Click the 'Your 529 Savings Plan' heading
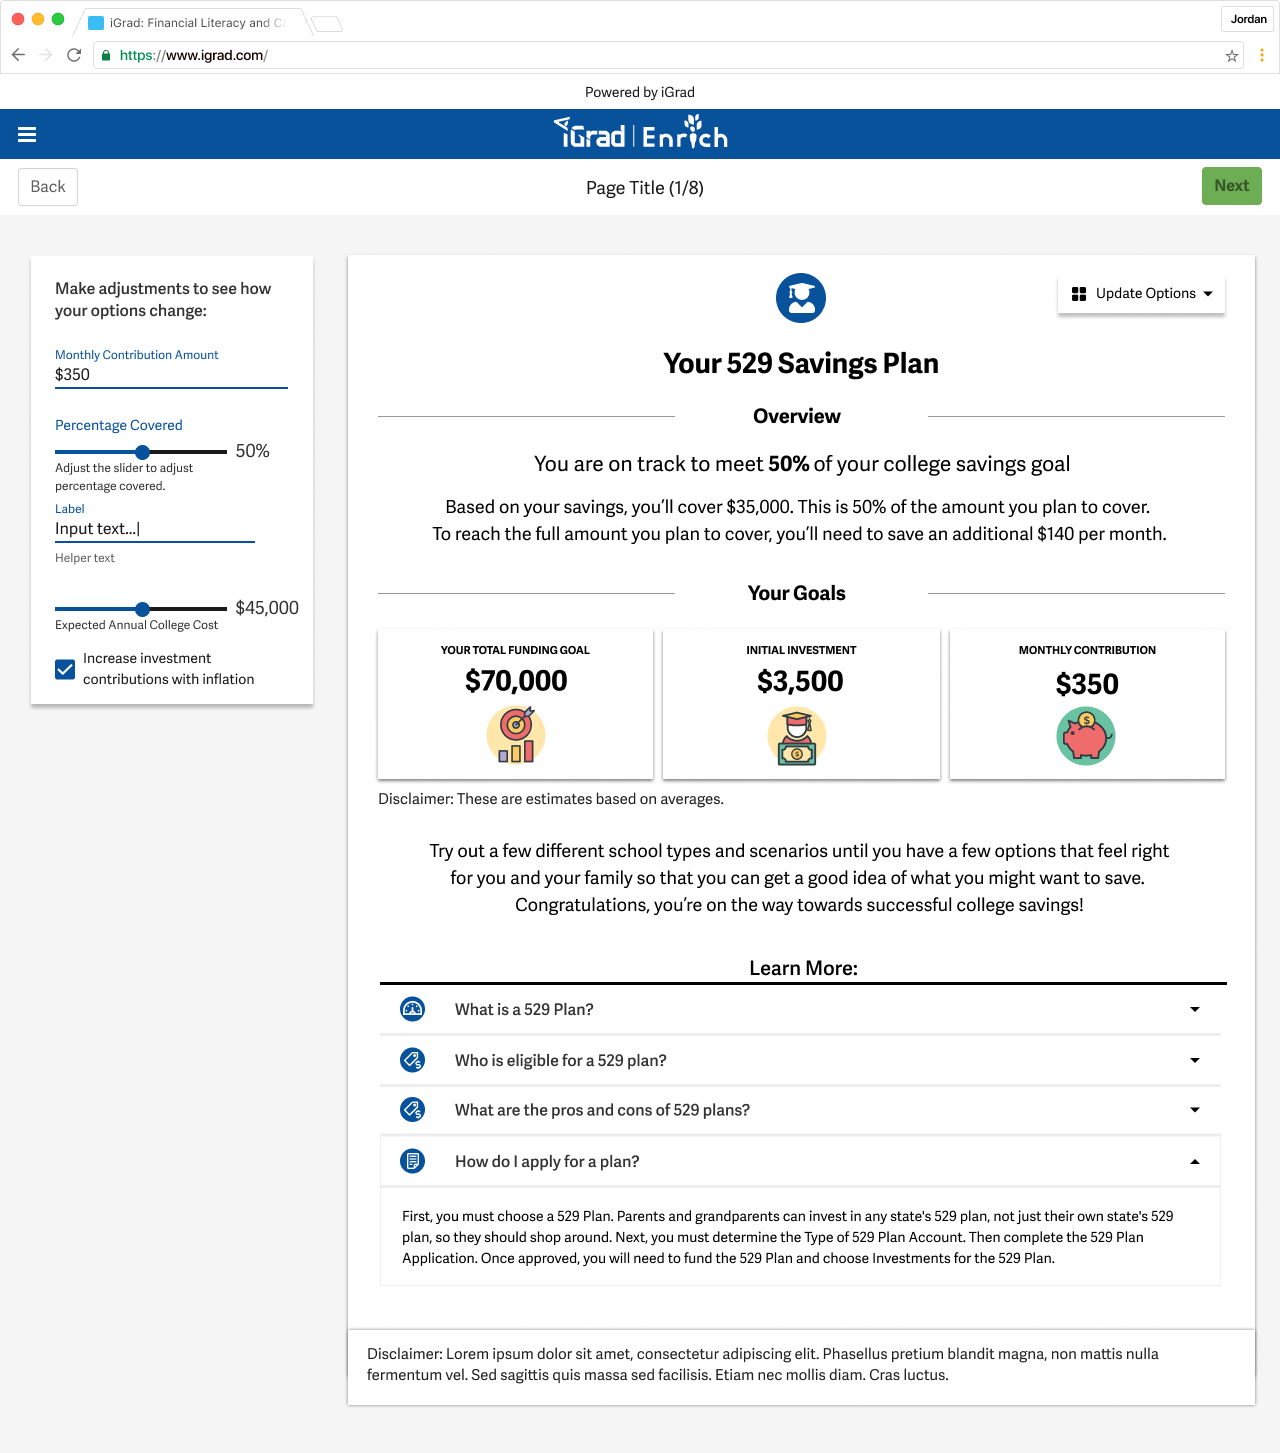Image resolution: width=1280 pixels, height=1453 pixels. [x=801, y=363]
